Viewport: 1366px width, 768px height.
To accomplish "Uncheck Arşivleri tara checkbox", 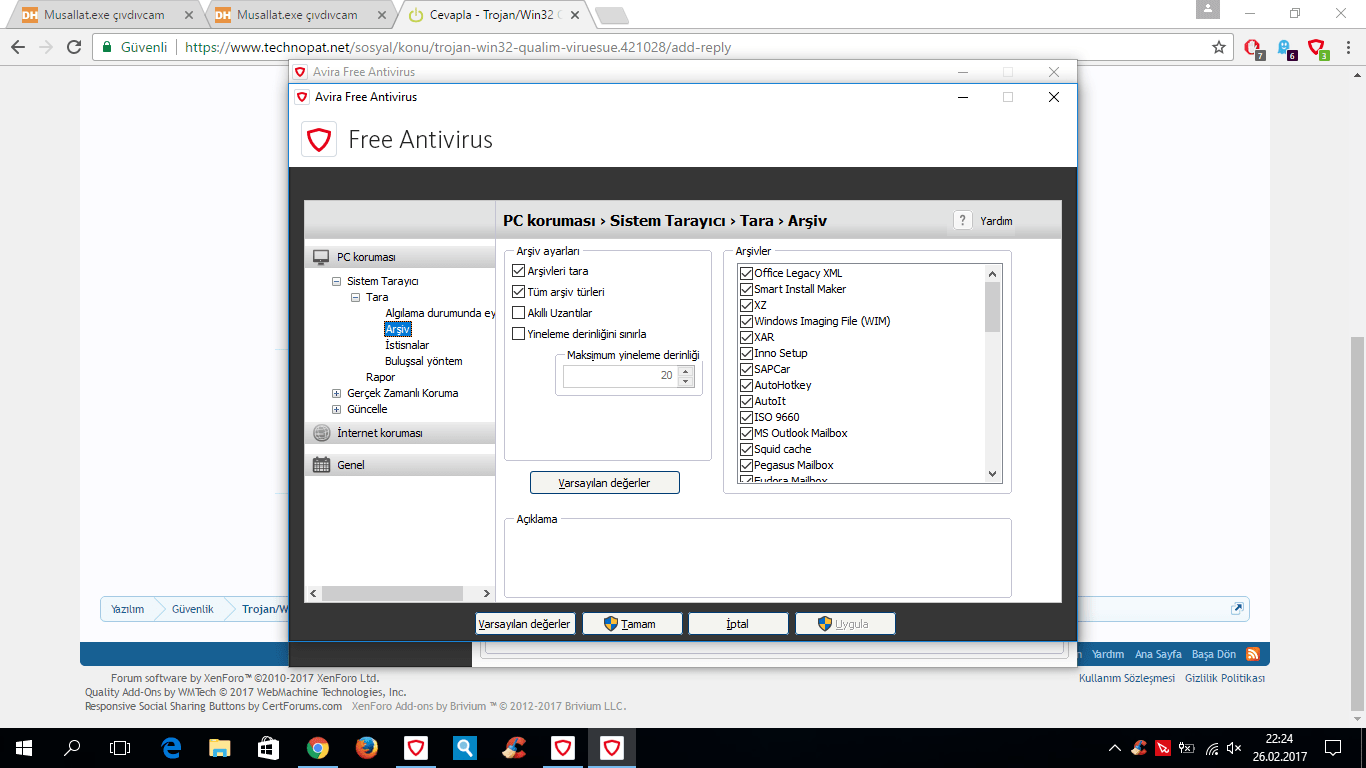I will click(x=518, y=271).
